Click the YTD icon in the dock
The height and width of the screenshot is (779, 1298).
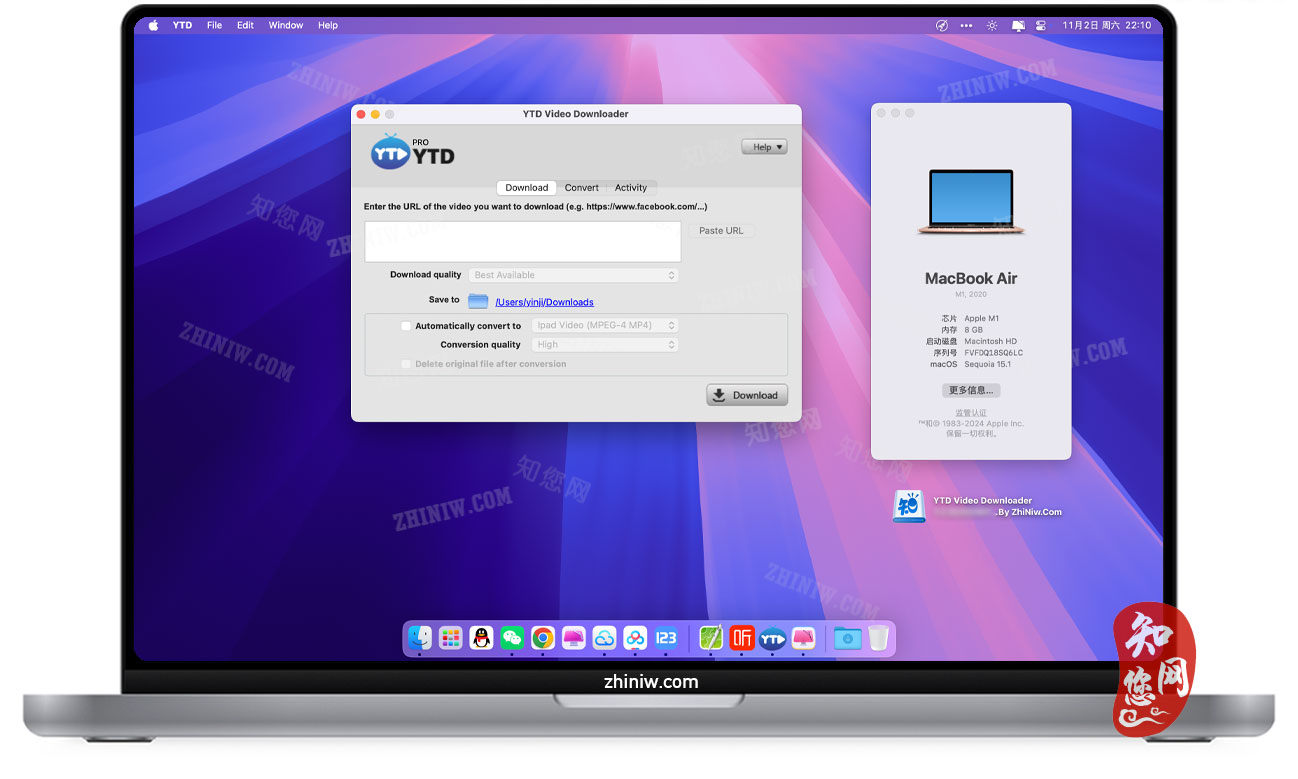point(772,638)
